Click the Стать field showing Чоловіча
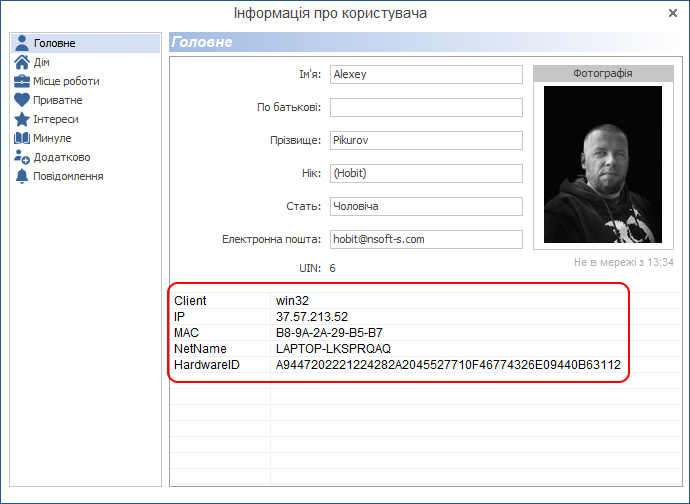 coord(426,206)
